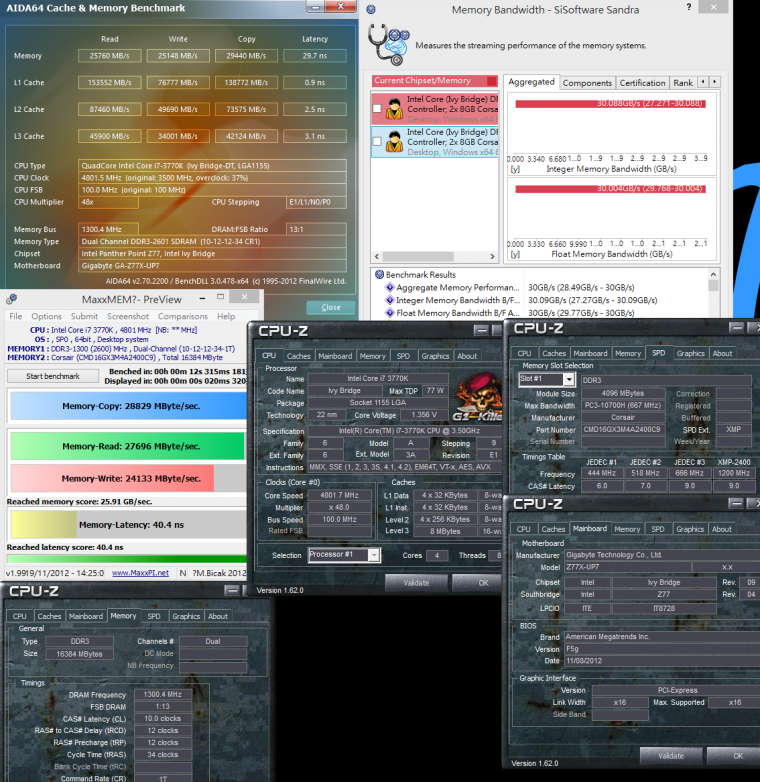Open the Submit menu in MaxxMEM
Viewport: 760px width, 782px height.
pos(84,316)
